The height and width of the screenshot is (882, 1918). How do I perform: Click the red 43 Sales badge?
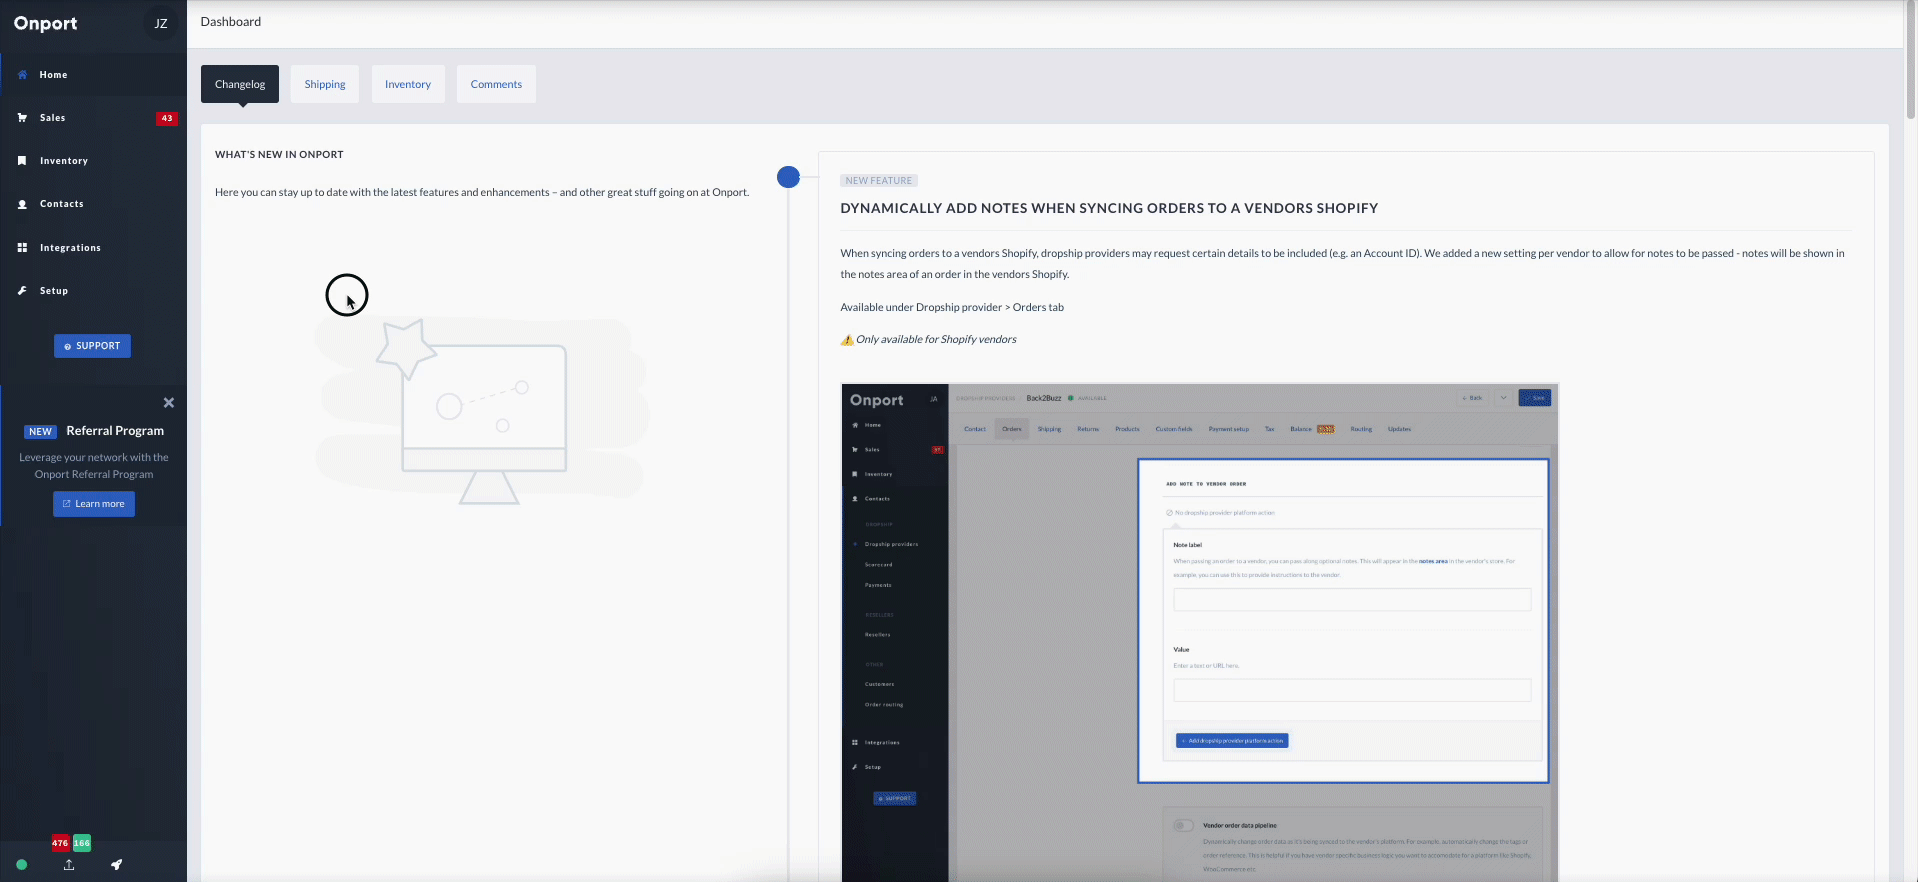[x=167, y=118]
